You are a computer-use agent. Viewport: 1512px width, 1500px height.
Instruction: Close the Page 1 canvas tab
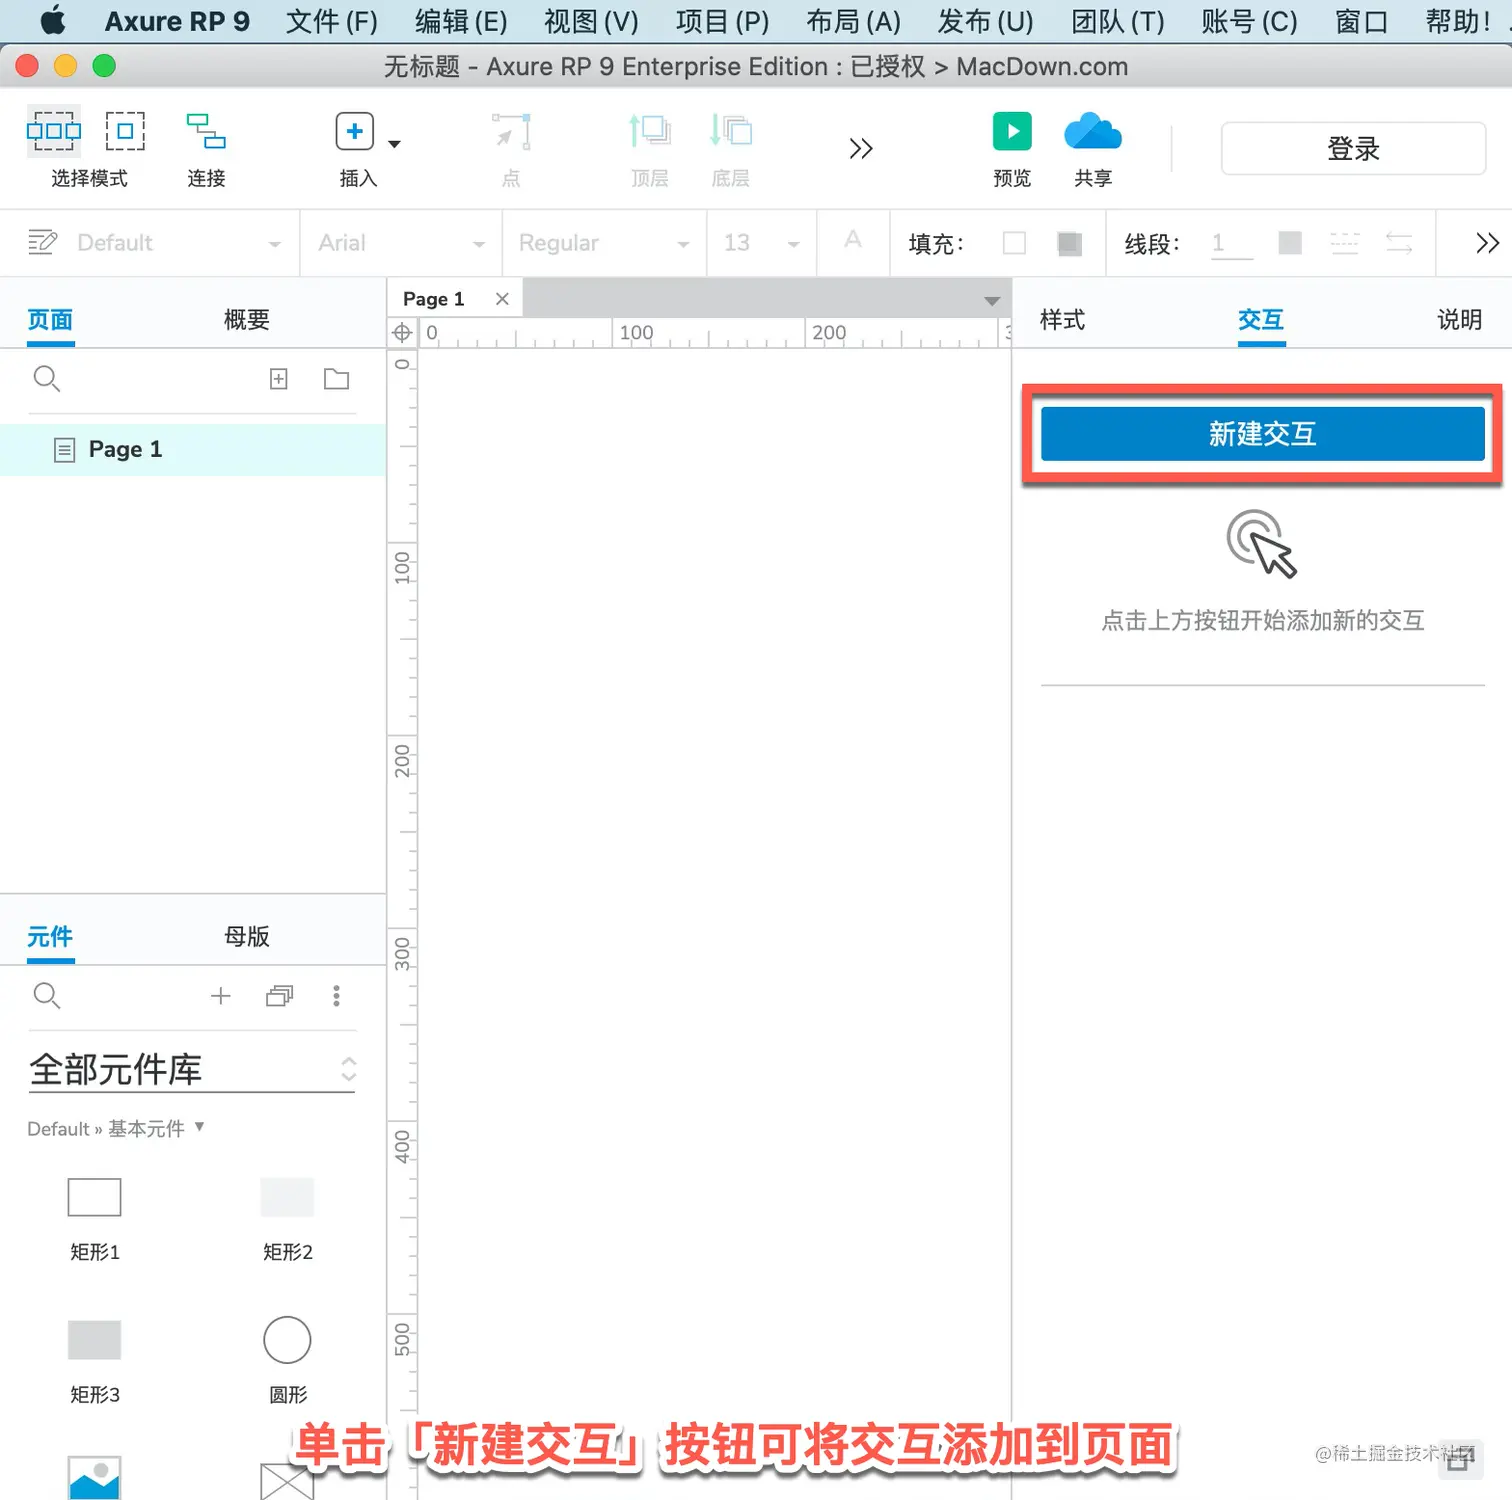[x=502, y=299]
